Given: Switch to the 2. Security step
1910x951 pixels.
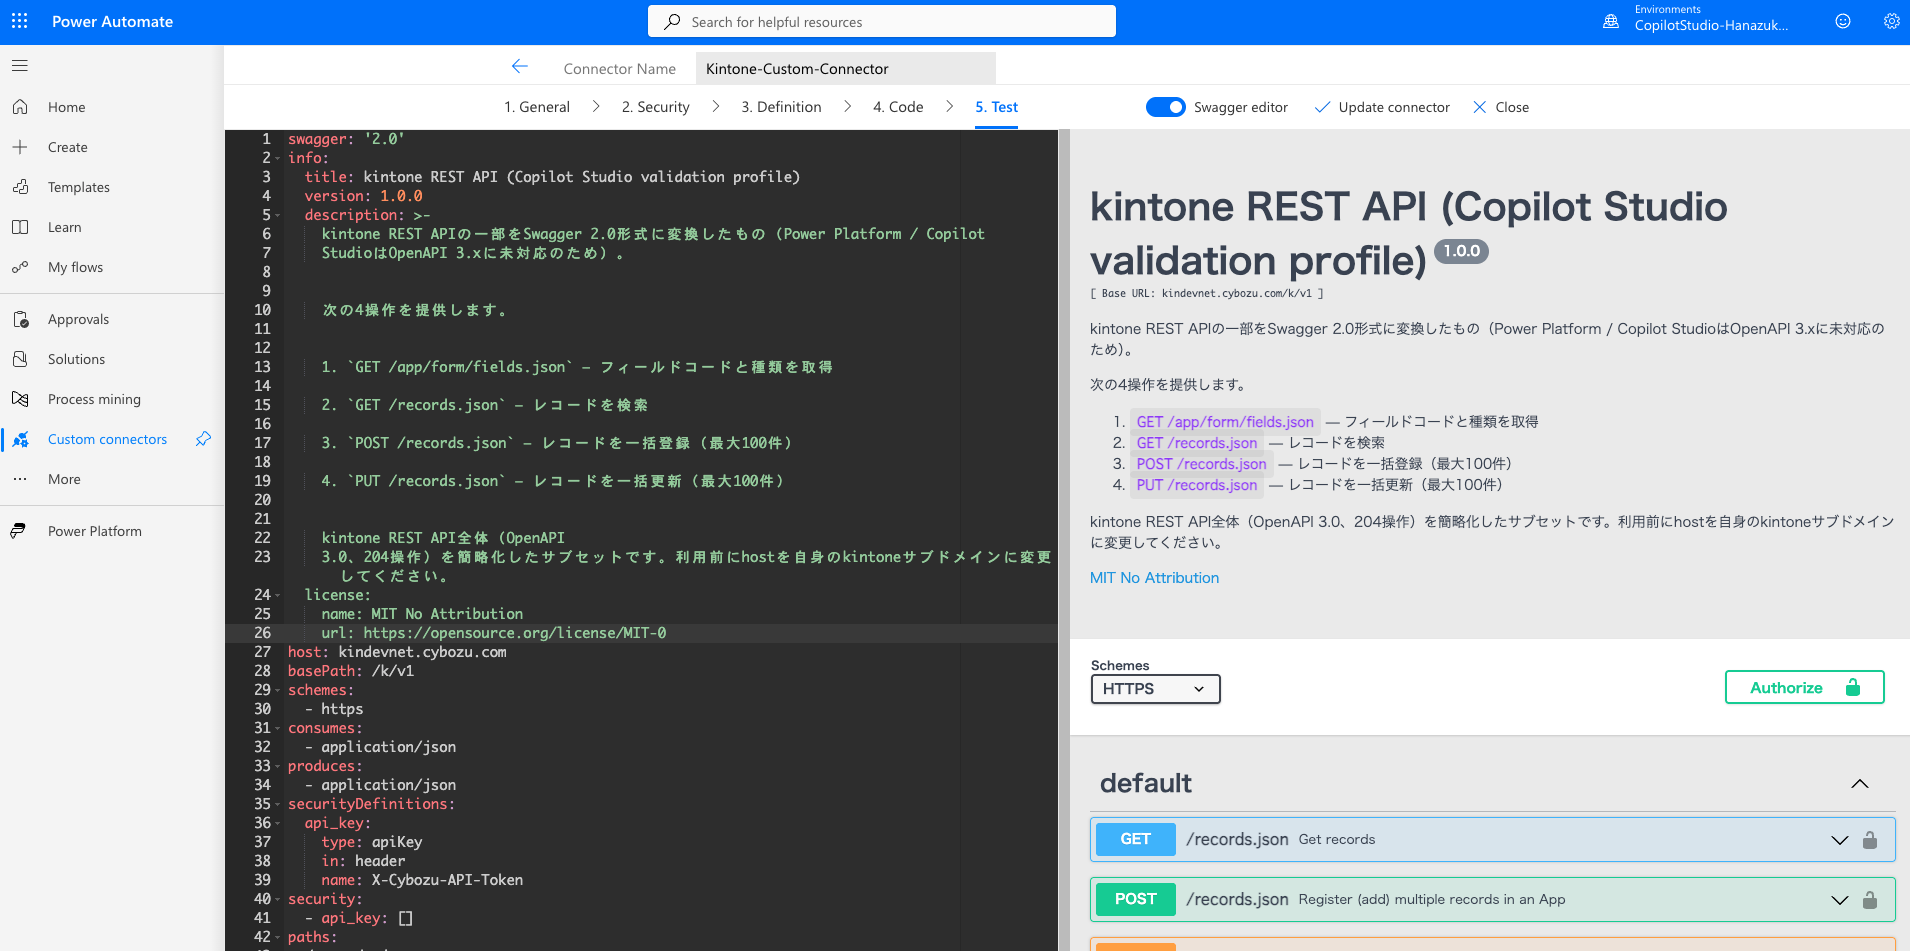Looking at the screenshot, I should [656, 107].
